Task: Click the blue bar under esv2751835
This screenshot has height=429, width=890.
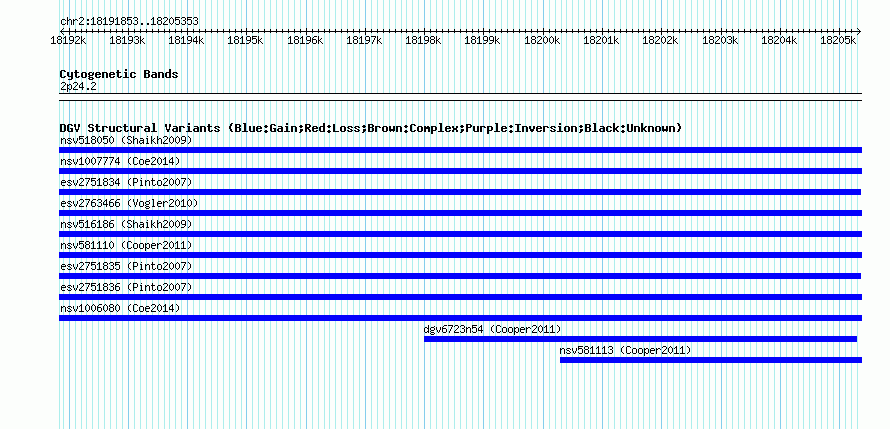Action: [x=460, y=276]
